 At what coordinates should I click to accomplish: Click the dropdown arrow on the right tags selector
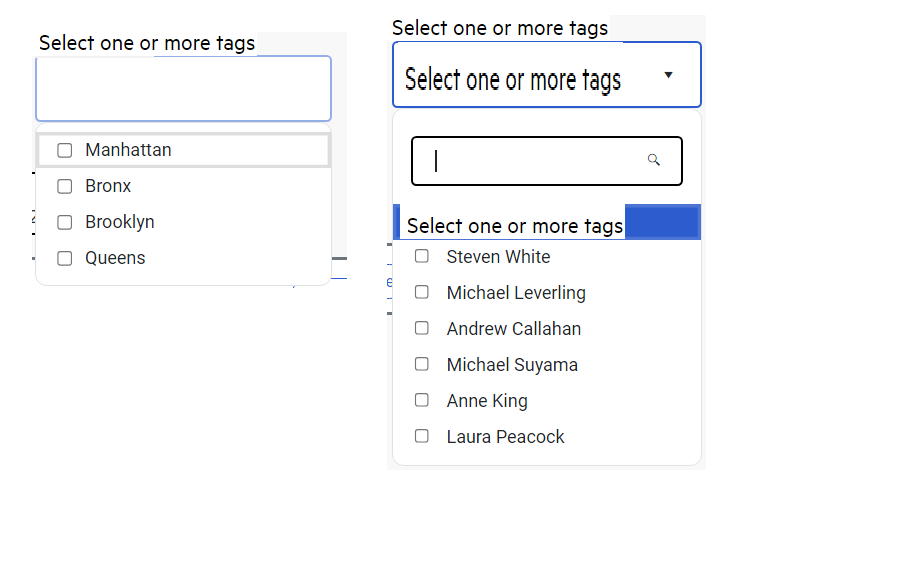[x=668, y=75]
